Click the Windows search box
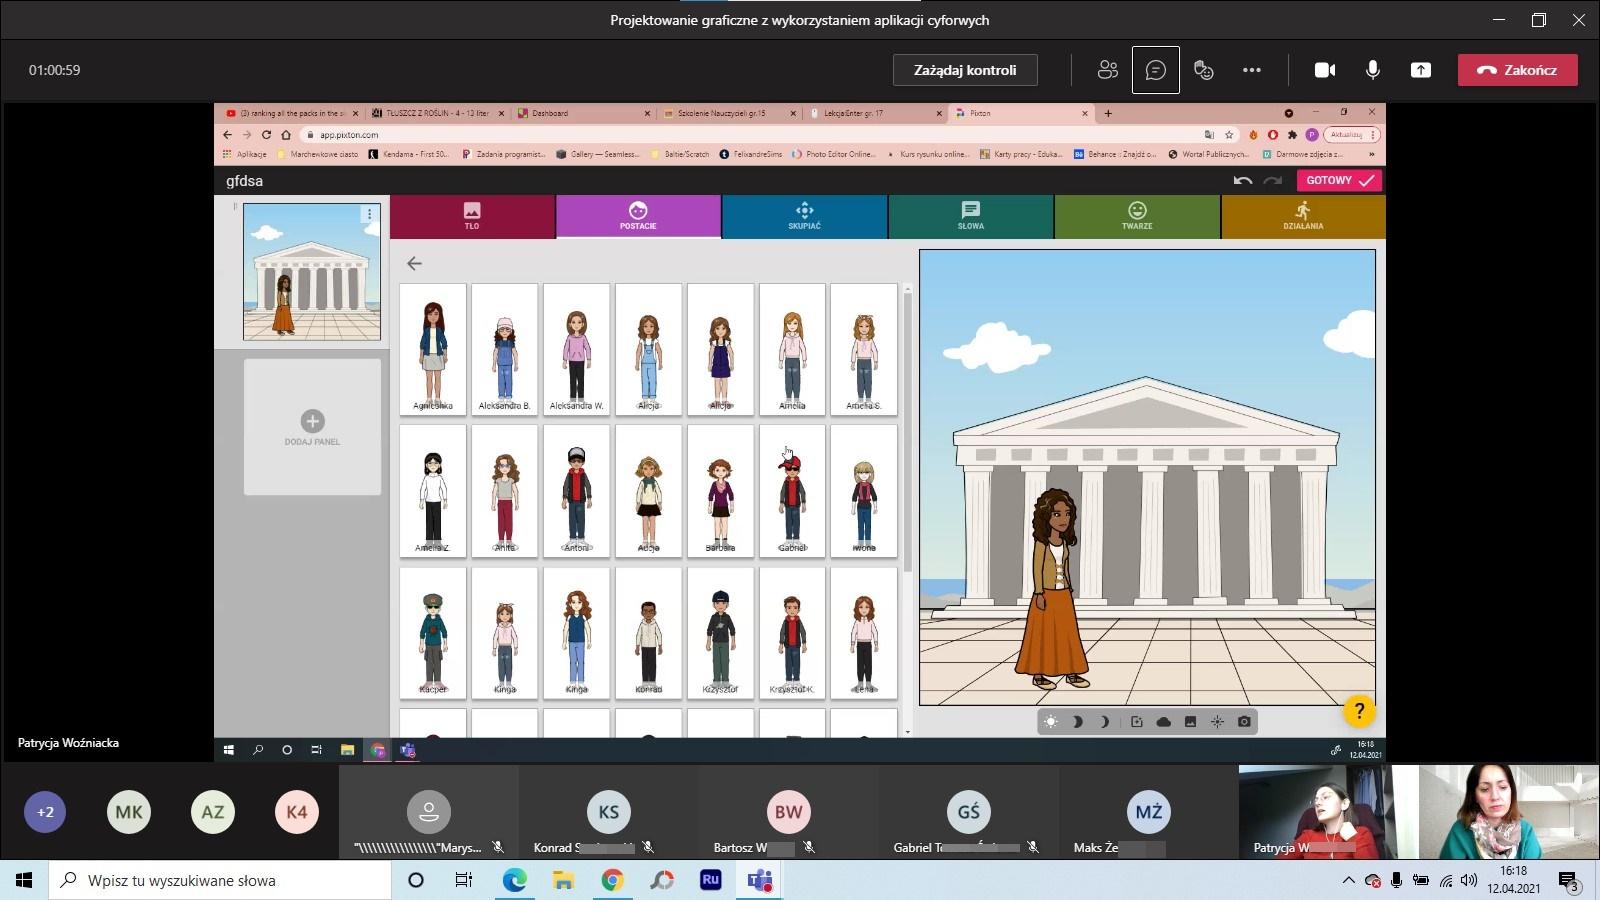This screenshot has width=1600, height=900. coord(220,880)
